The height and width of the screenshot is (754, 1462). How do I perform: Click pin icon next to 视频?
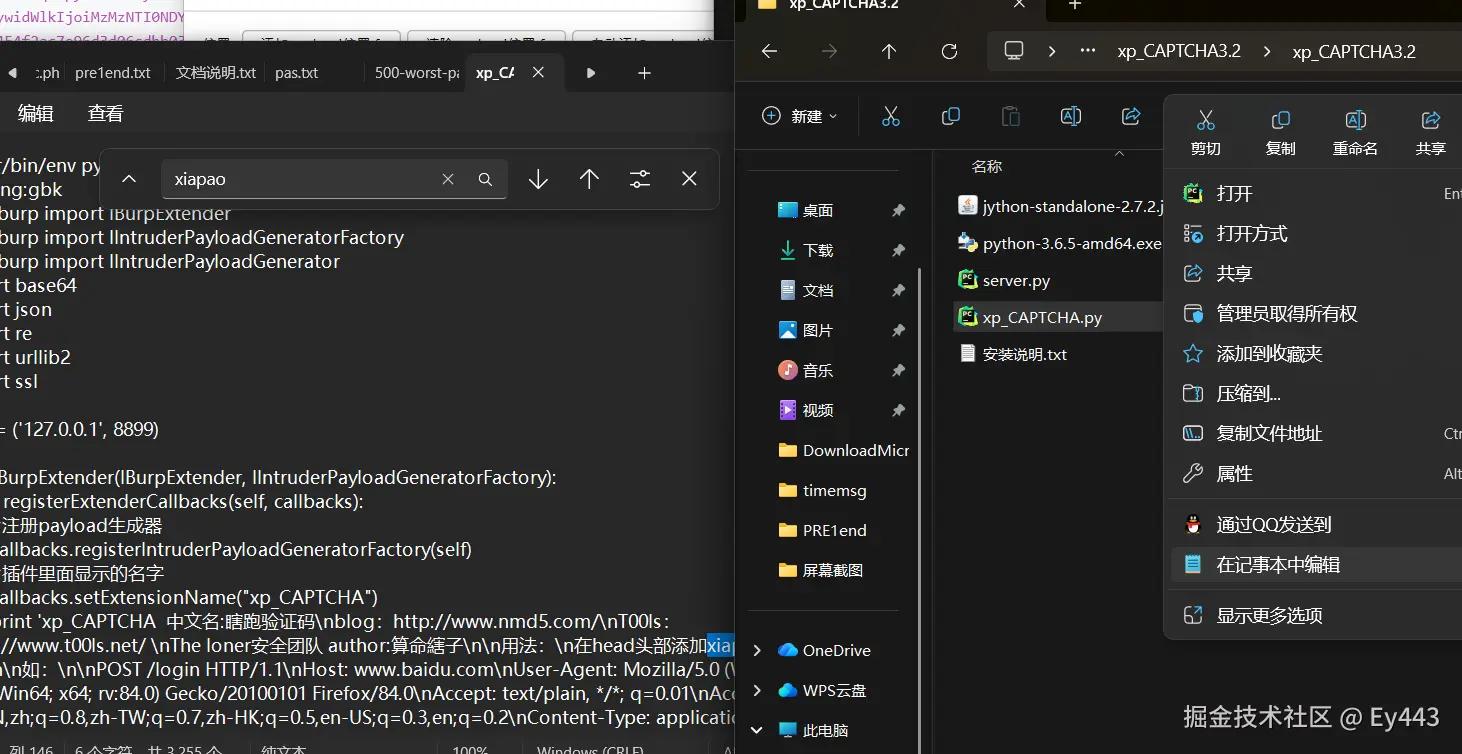tap(898, 410)
